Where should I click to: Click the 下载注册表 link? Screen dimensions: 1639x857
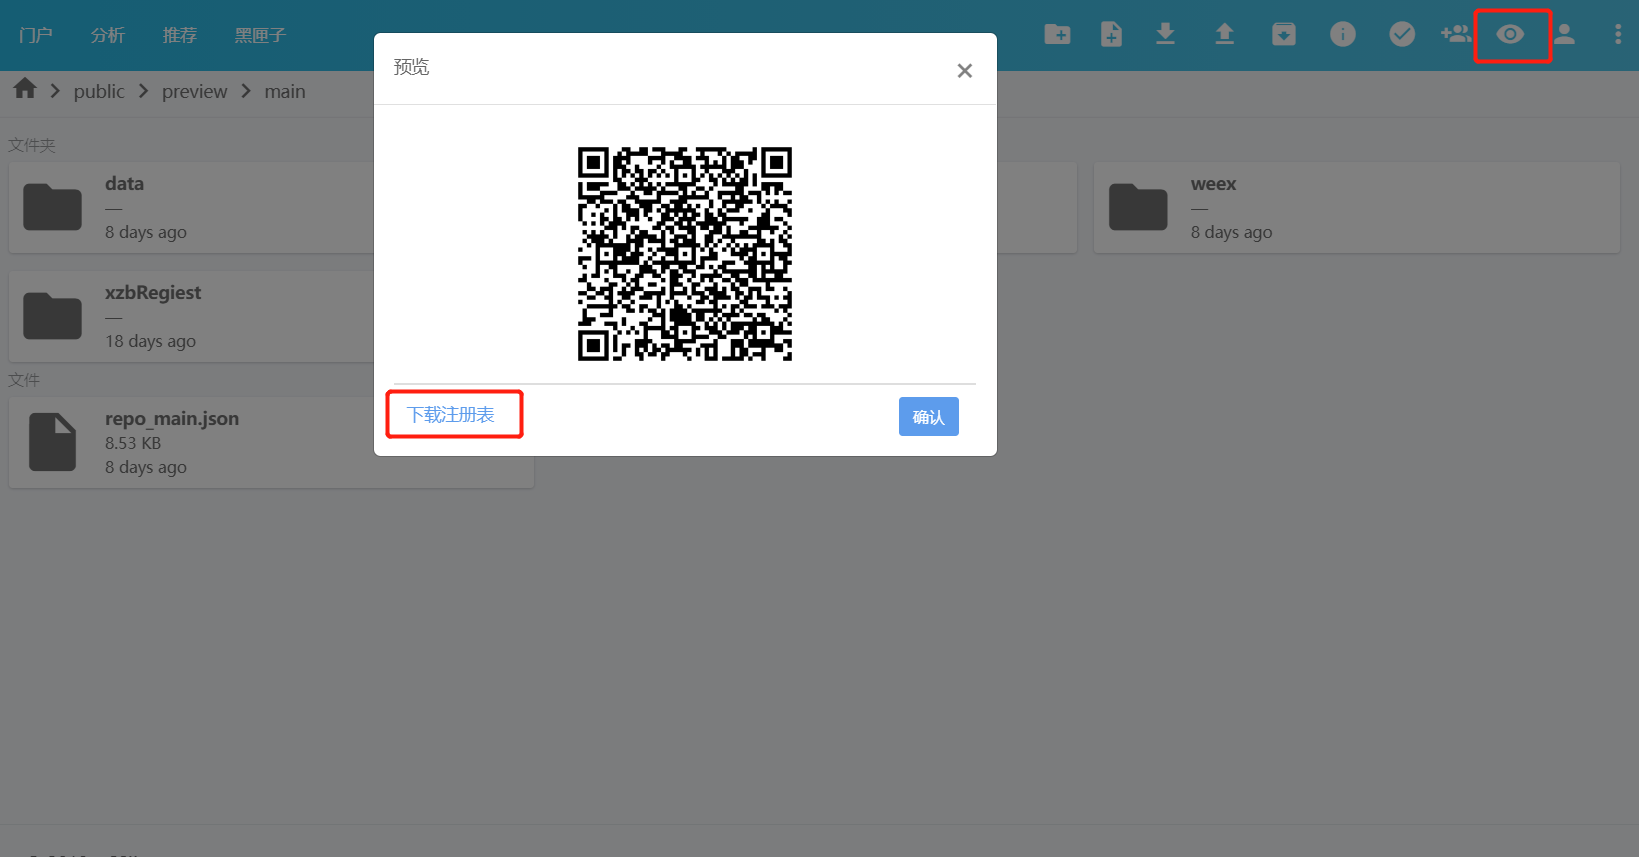(x=451, y=415)
